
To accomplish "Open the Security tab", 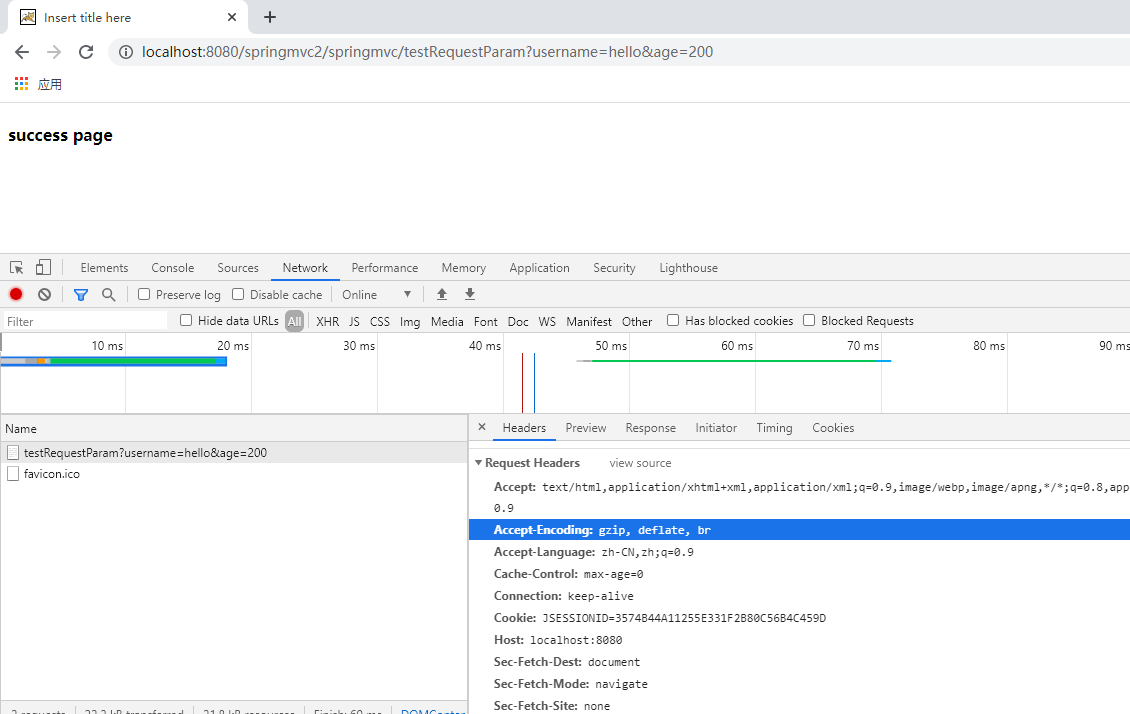I will coord(614,267).
